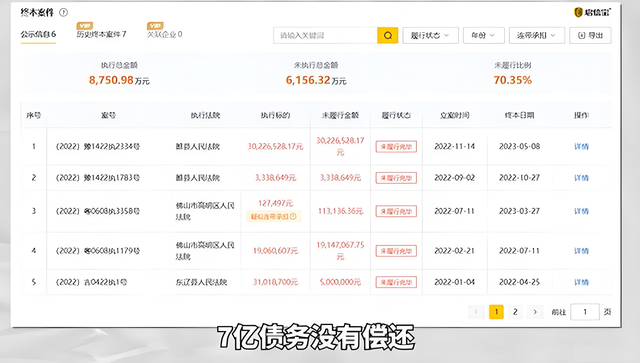The image size is (640, 363).
Task: Click the amount 31,018,700元
Action: tap(276, 282)
